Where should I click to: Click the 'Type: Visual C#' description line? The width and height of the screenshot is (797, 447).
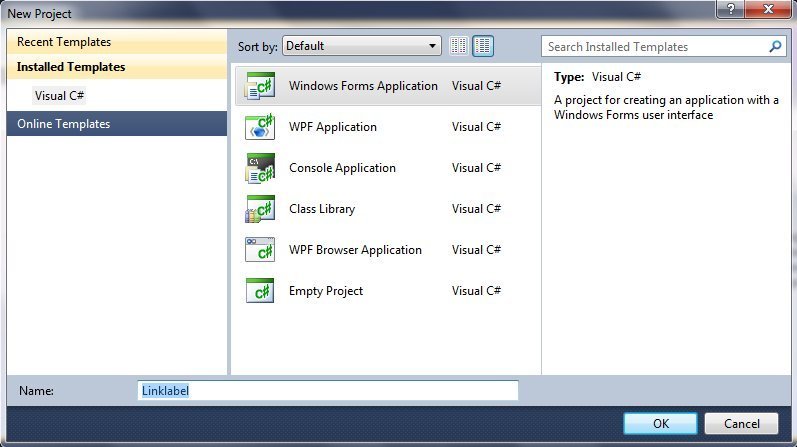point(597,77)
